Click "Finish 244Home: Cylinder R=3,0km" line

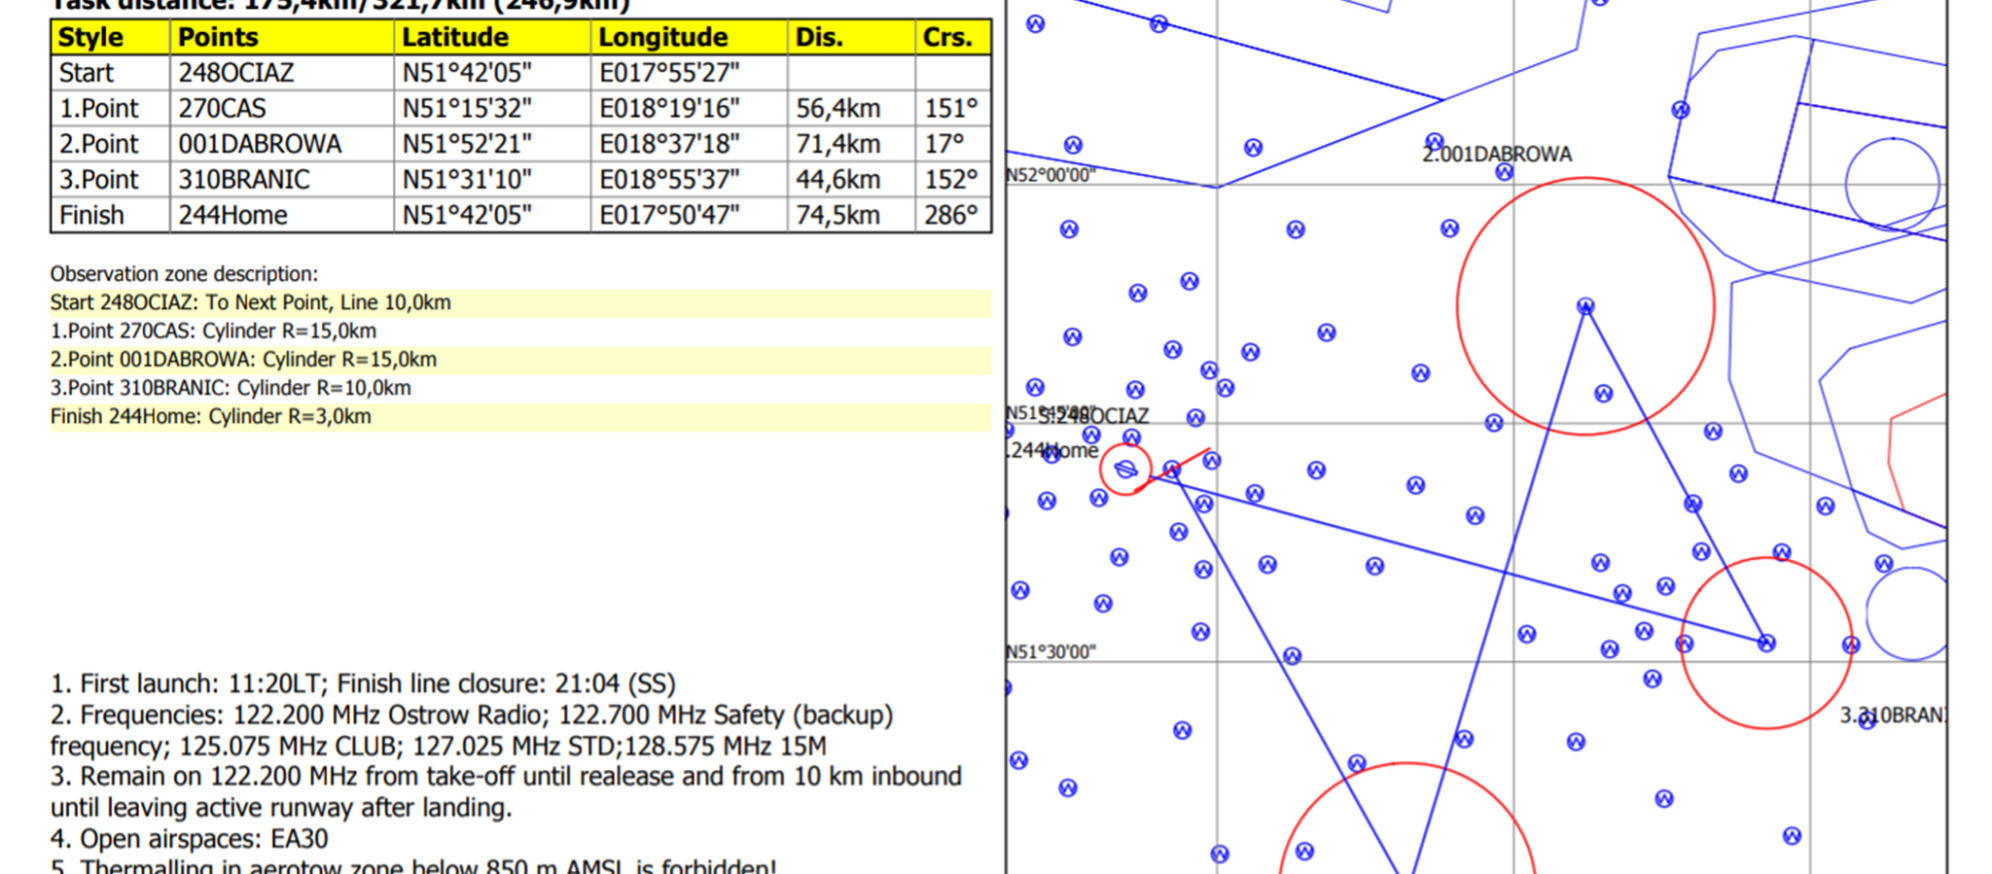pos(210,417)
